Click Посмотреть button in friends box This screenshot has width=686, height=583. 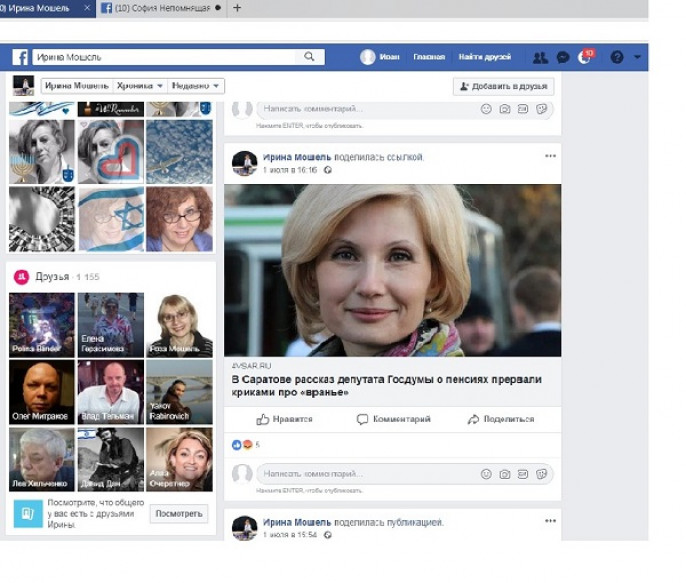pos(179,513)
